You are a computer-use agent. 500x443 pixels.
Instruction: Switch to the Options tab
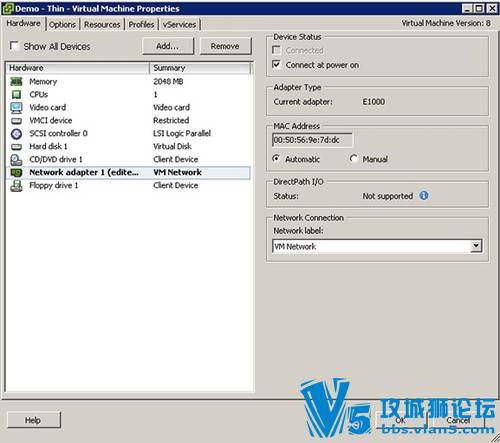(x=62, y=24)
